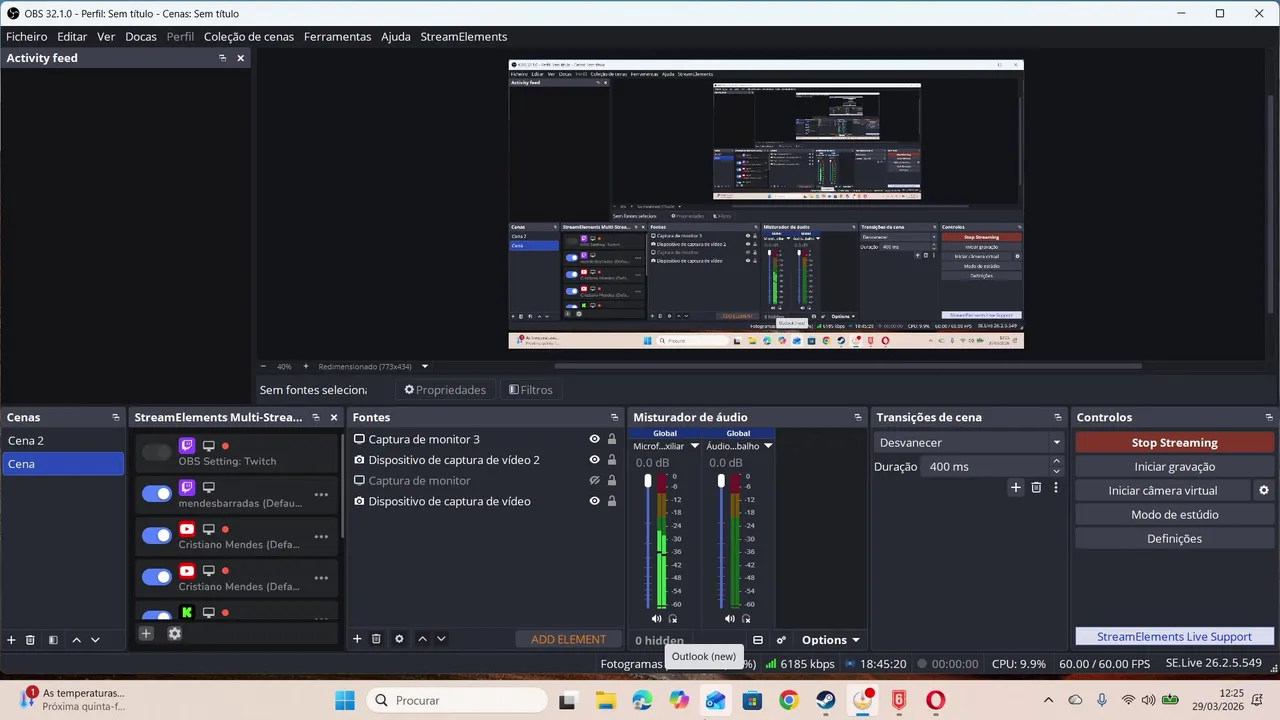Delete the selected scene via trash icon

[30, 640]
